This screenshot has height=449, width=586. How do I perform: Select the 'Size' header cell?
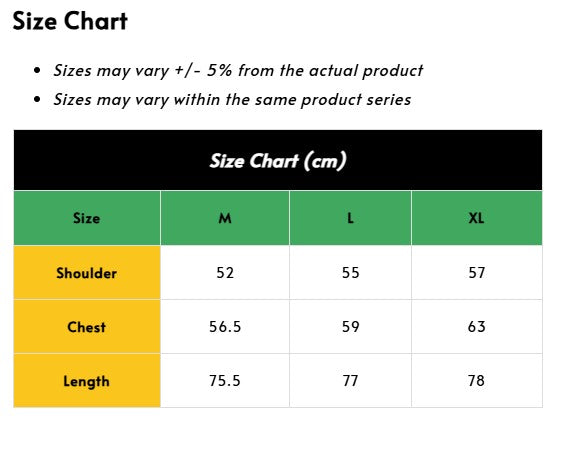point(87,218)
